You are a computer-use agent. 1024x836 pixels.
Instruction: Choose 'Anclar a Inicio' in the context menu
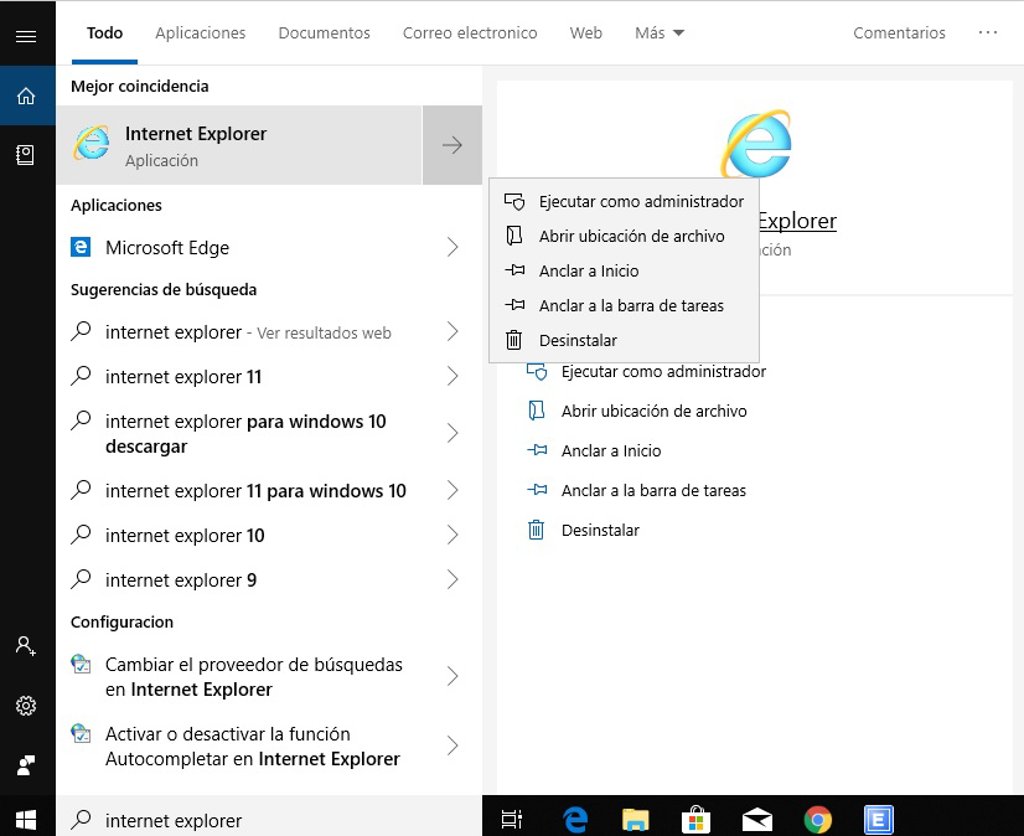click(x=624, y=270)
